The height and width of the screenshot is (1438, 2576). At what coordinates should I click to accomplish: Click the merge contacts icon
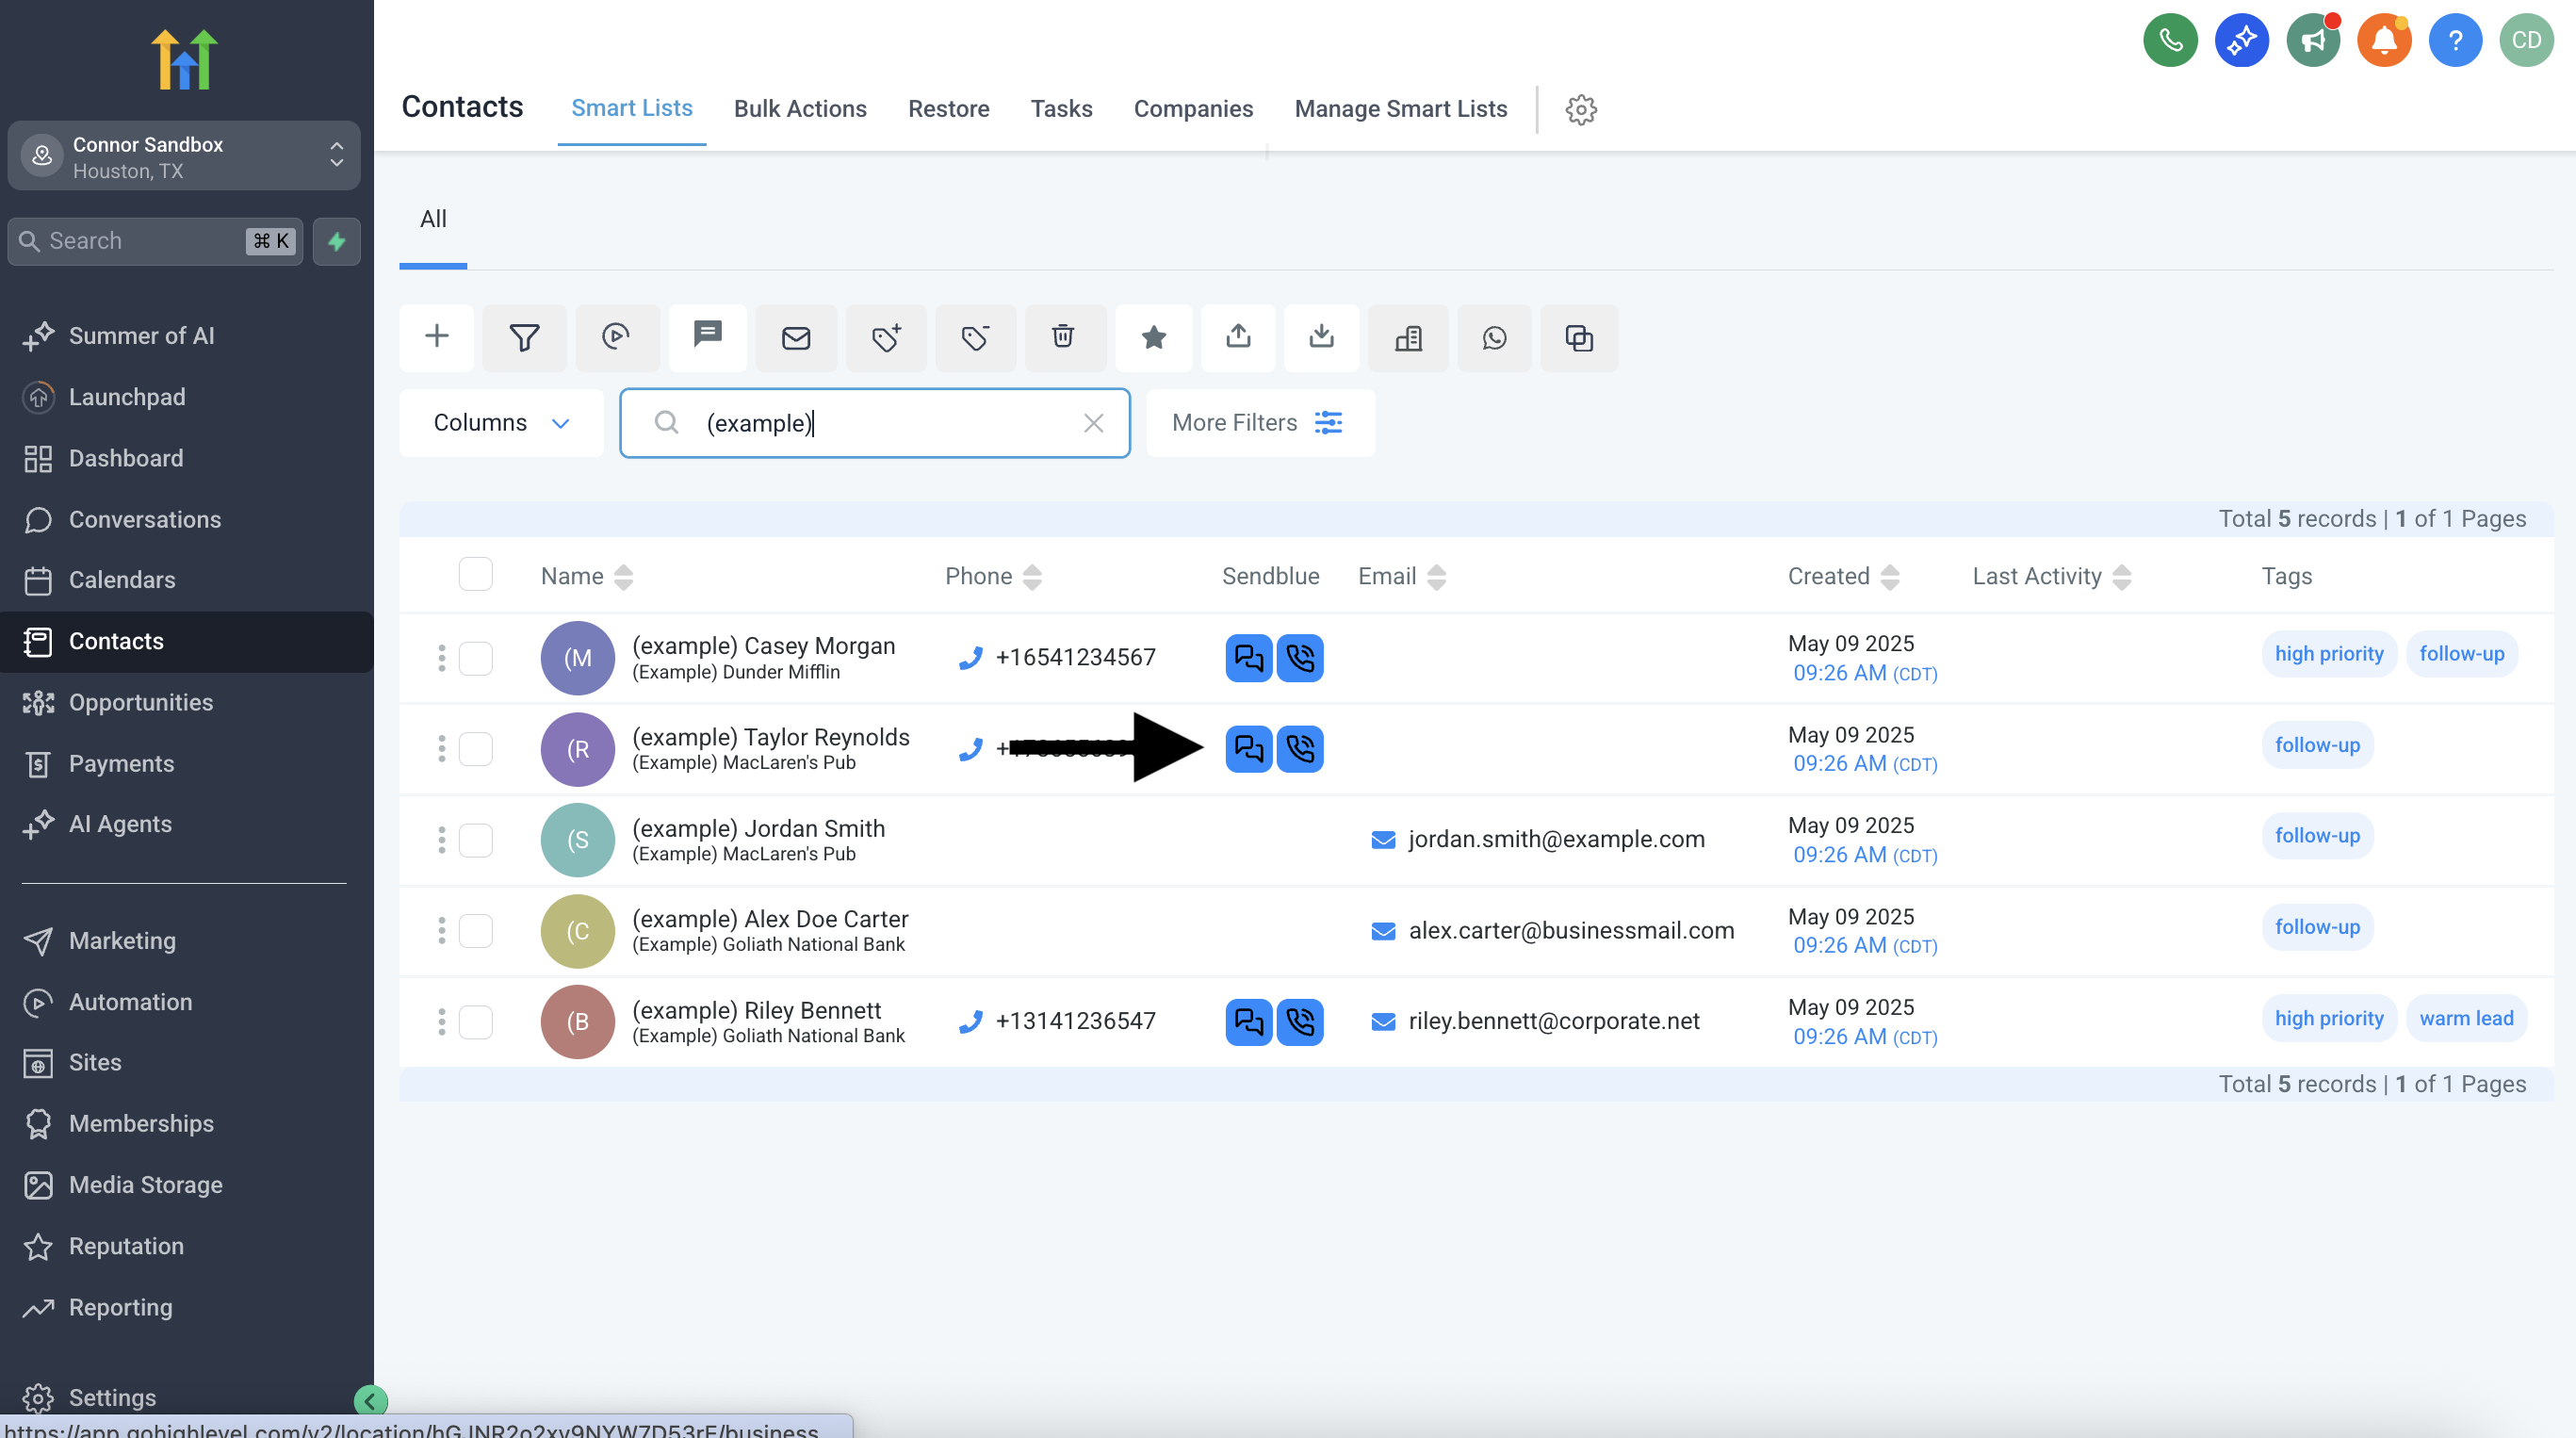coord(1579,337)
